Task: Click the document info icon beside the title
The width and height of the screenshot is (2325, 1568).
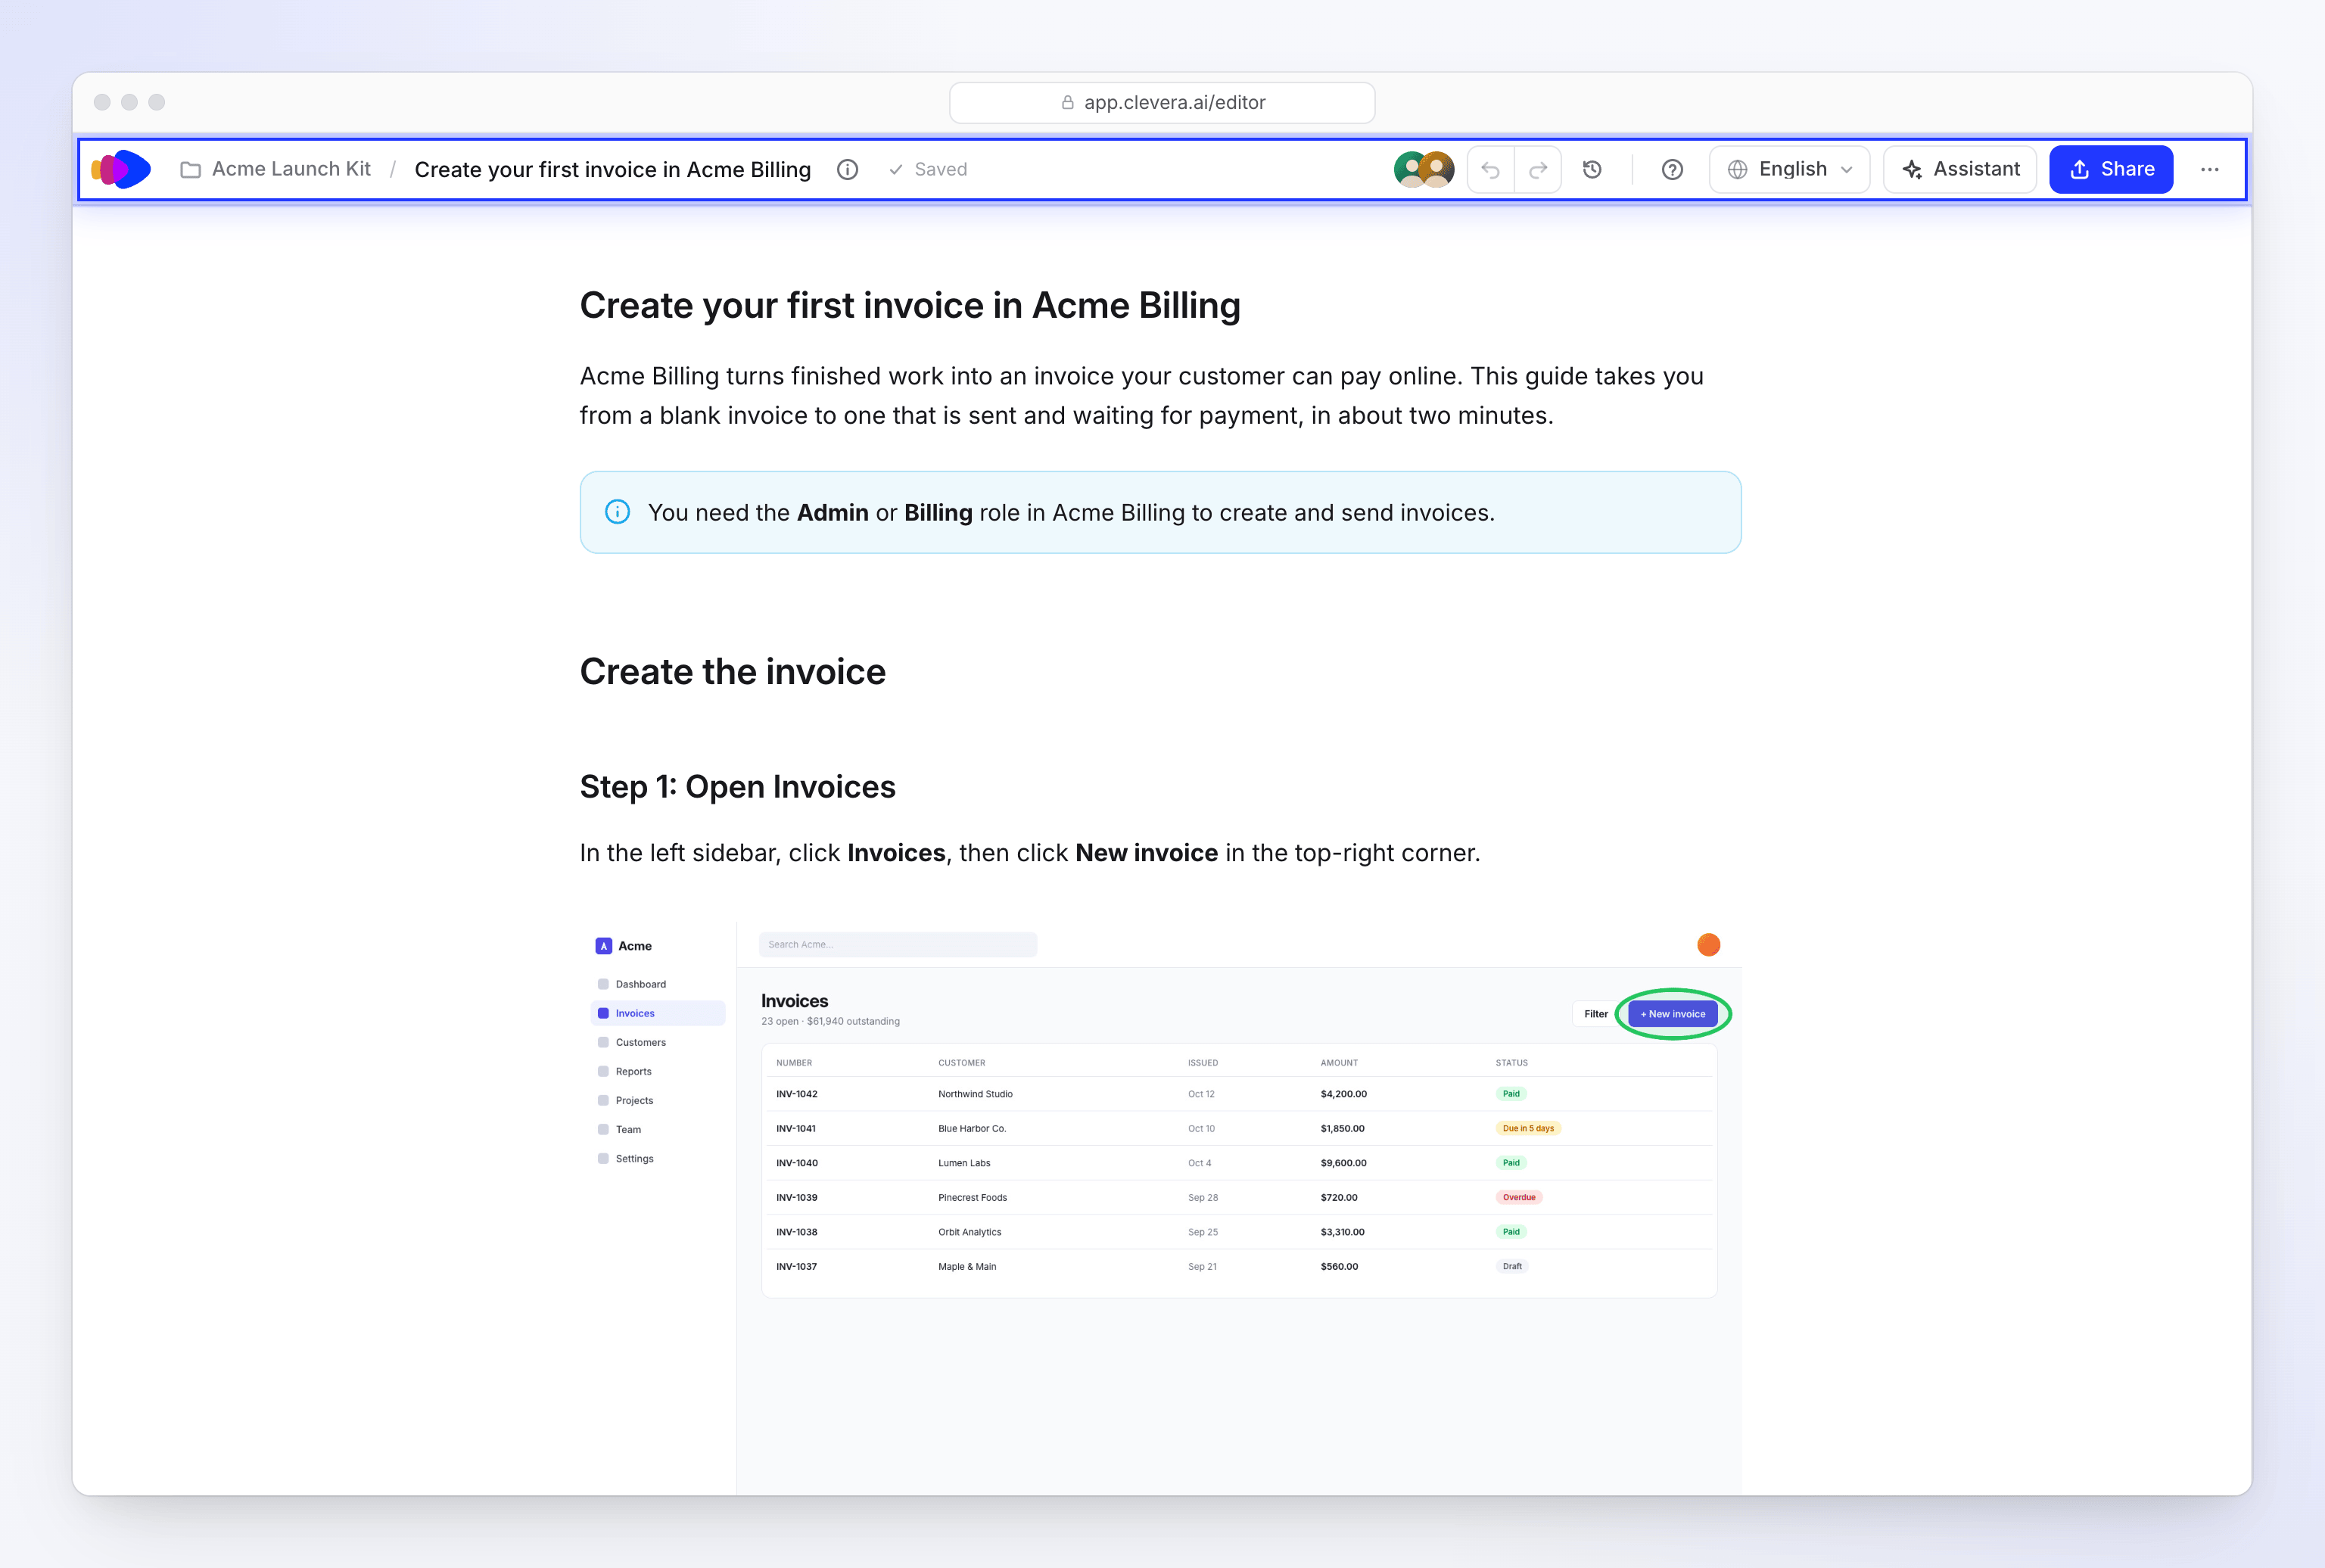Action: (x=847, y=169)
